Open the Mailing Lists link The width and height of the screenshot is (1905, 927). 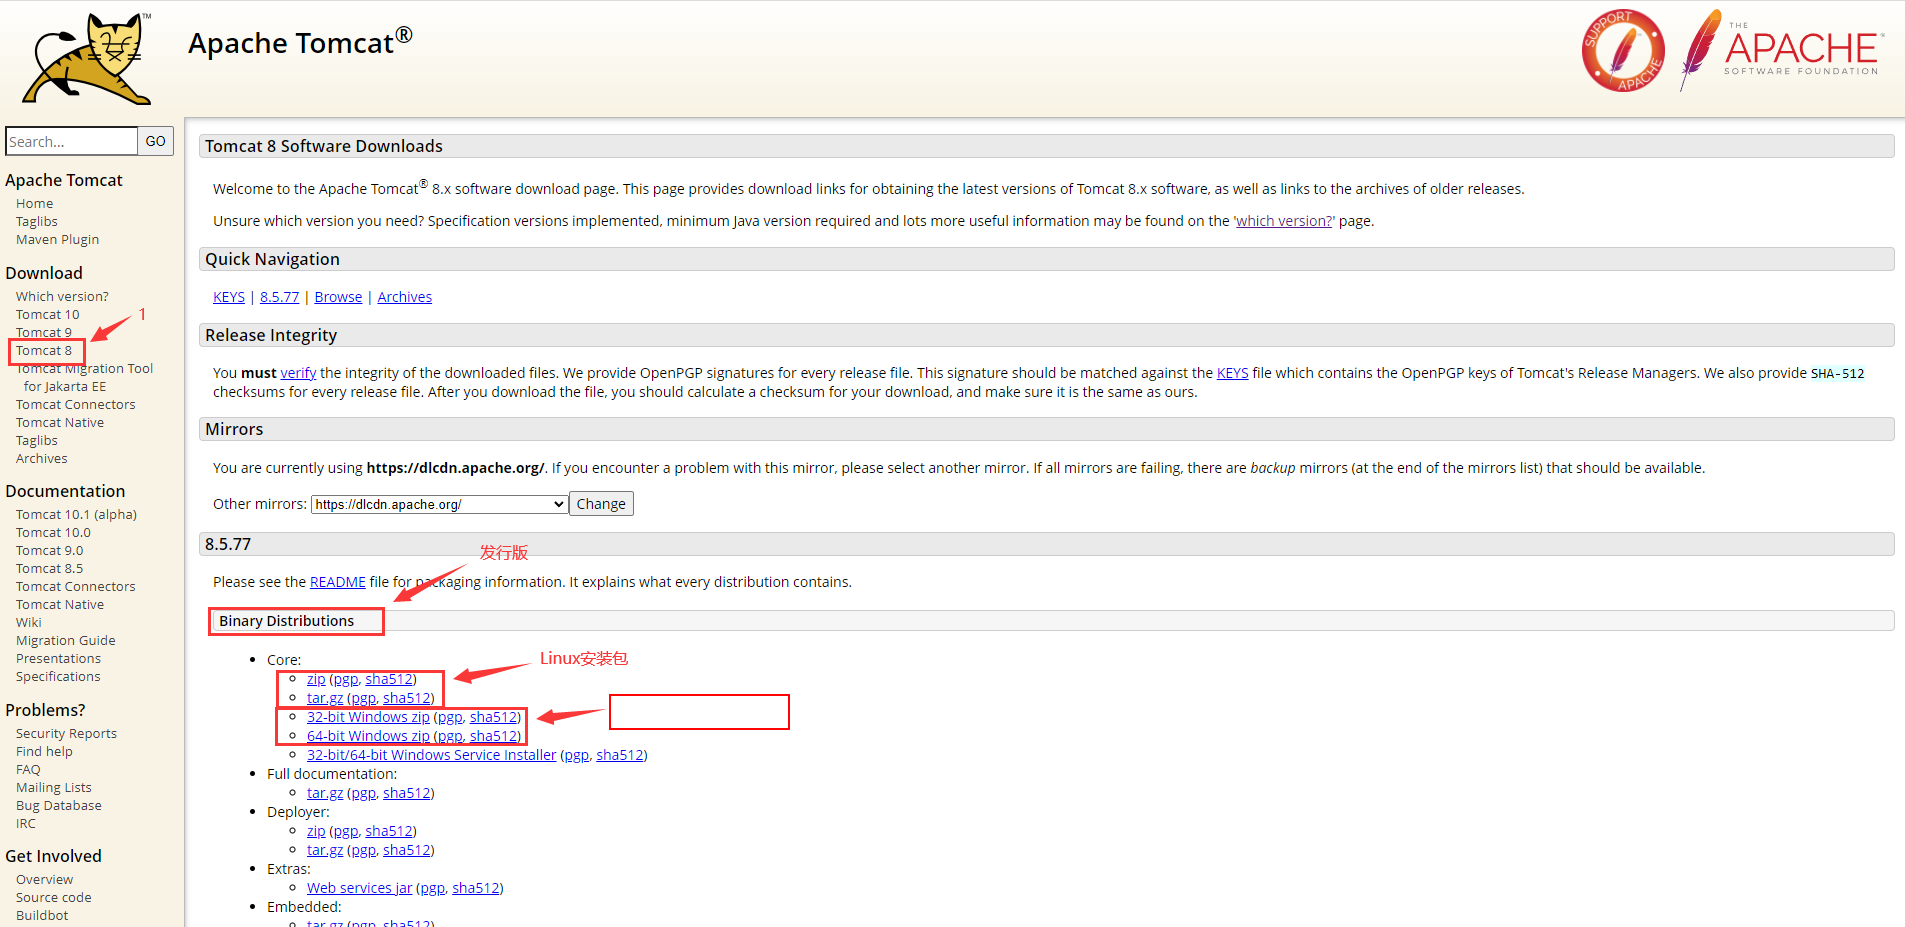coord(54,787)
